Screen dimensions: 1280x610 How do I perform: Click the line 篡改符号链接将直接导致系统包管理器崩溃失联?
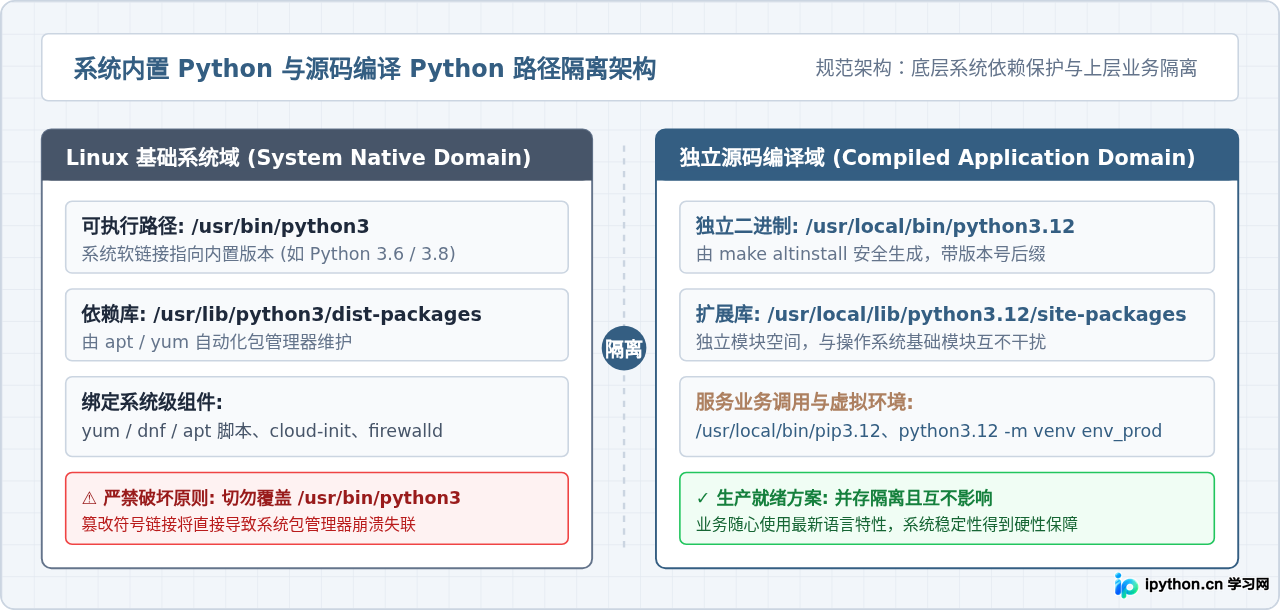coord(249,524)
